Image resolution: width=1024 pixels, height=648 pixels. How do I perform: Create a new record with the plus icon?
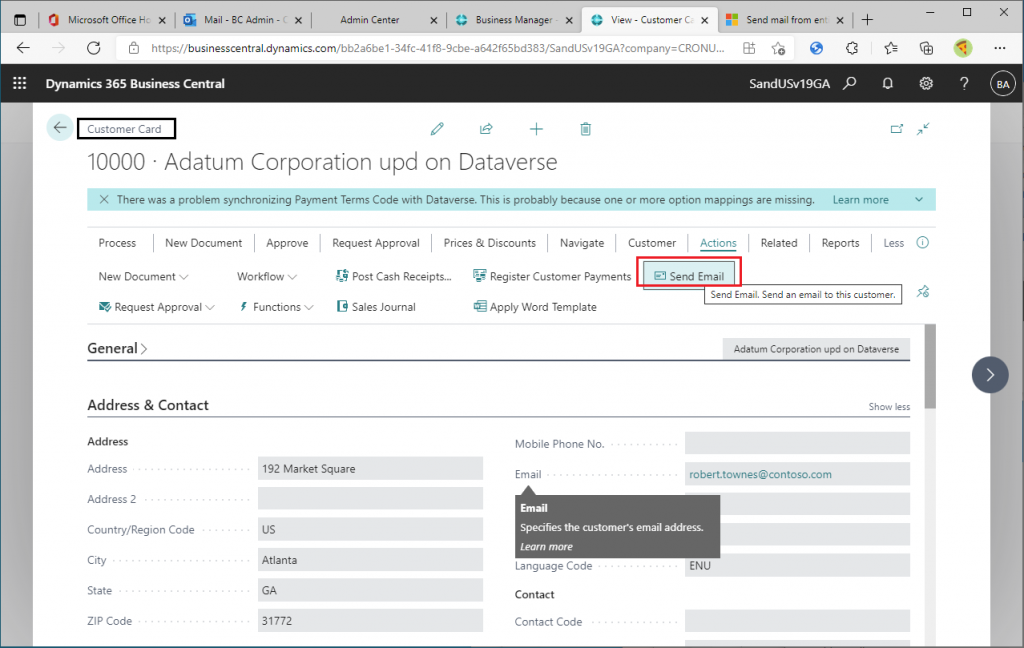click(x=536, y=129)
